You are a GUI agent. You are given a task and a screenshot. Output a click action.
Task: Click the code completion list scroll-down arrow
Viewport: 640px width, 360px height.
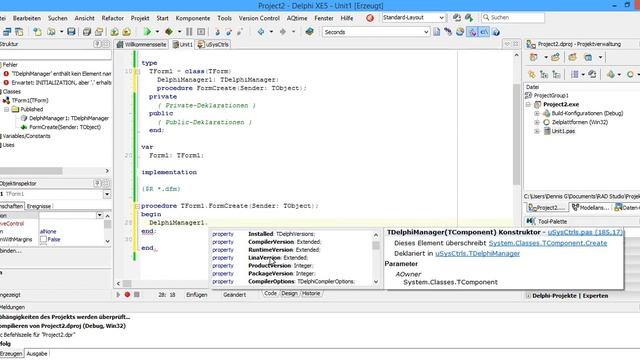[x=376, y=282]
